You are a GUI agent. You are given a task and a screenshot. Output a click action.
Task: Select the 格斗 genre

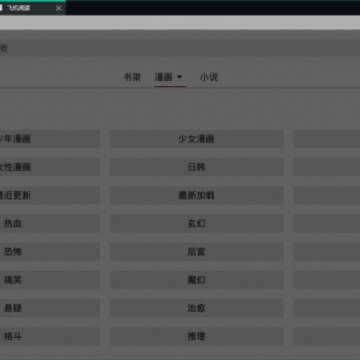(50, 336)
